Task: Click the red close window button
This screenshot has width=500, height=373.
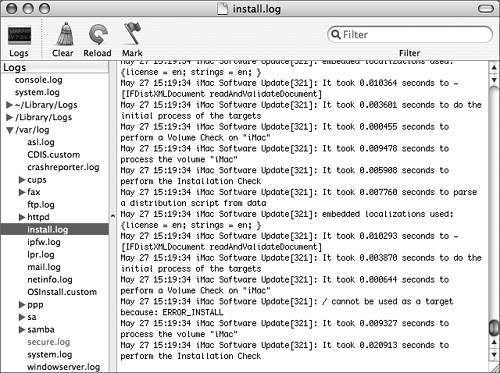Action: (x=12, y=9)
